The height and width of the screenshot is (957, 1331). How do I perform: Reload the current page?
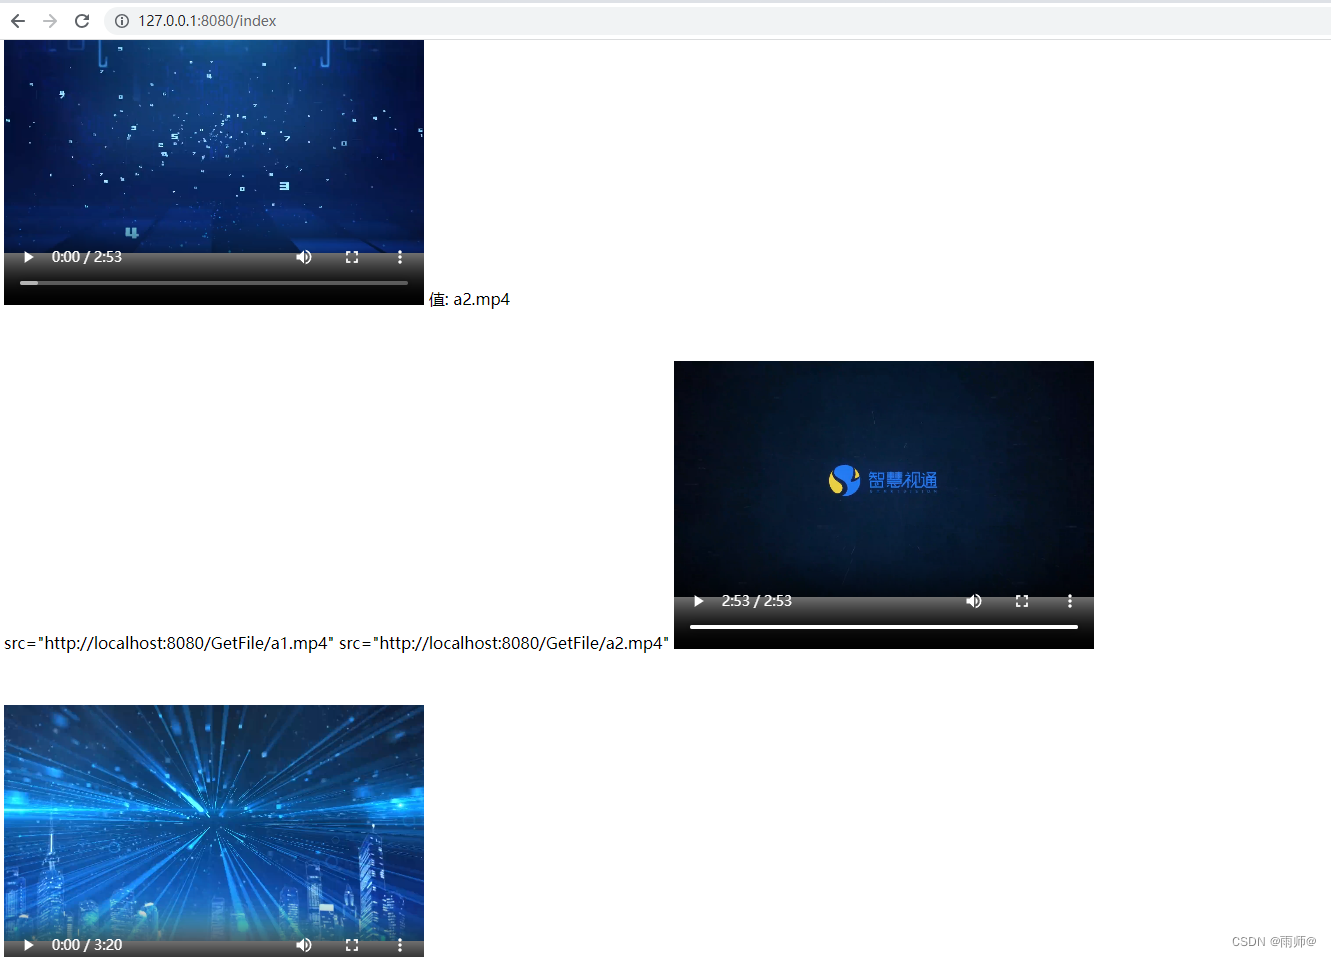coord(82,21)
